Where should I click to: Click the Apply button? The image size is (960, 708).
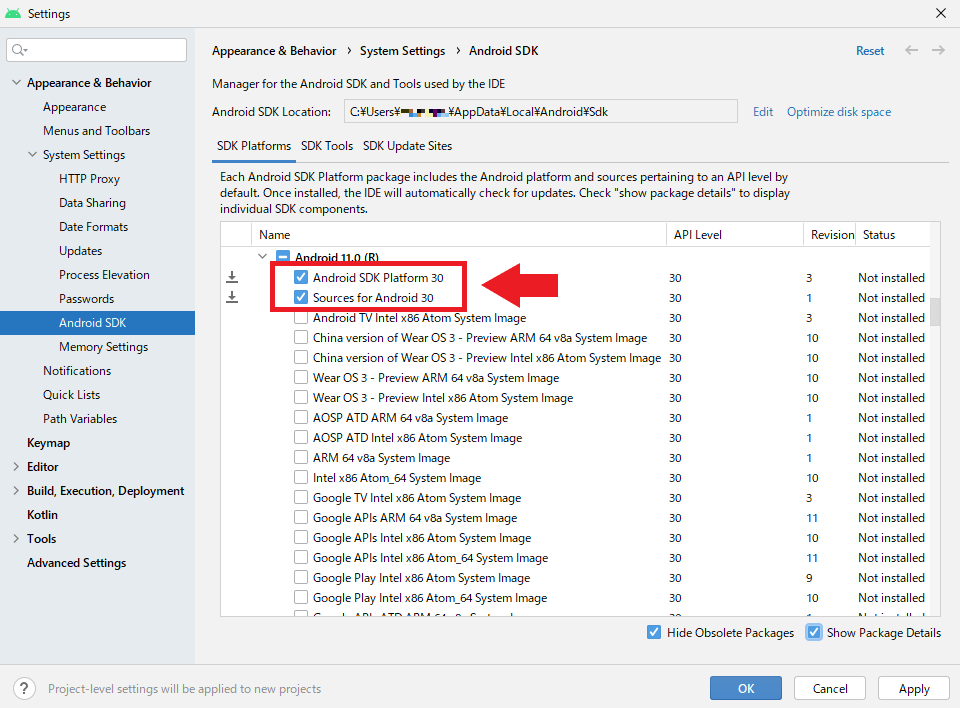913,688
